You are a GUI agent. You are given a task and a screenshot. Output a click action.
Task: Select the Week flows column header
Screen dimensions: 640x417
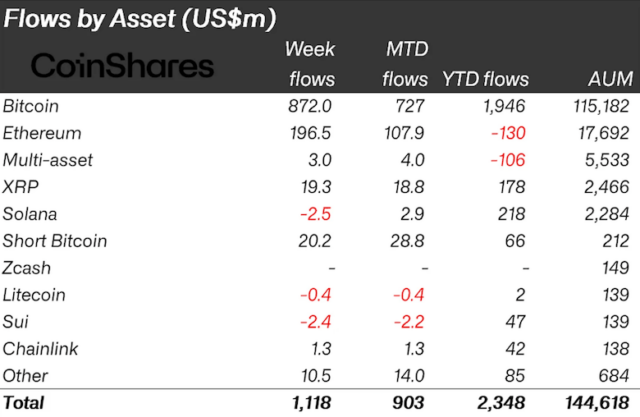pyautogui.click(x=311, y=64)
